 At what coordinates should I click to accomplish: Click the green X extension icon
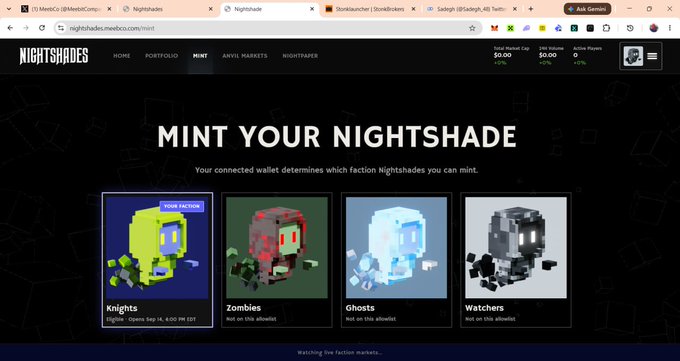pos(510,28)
